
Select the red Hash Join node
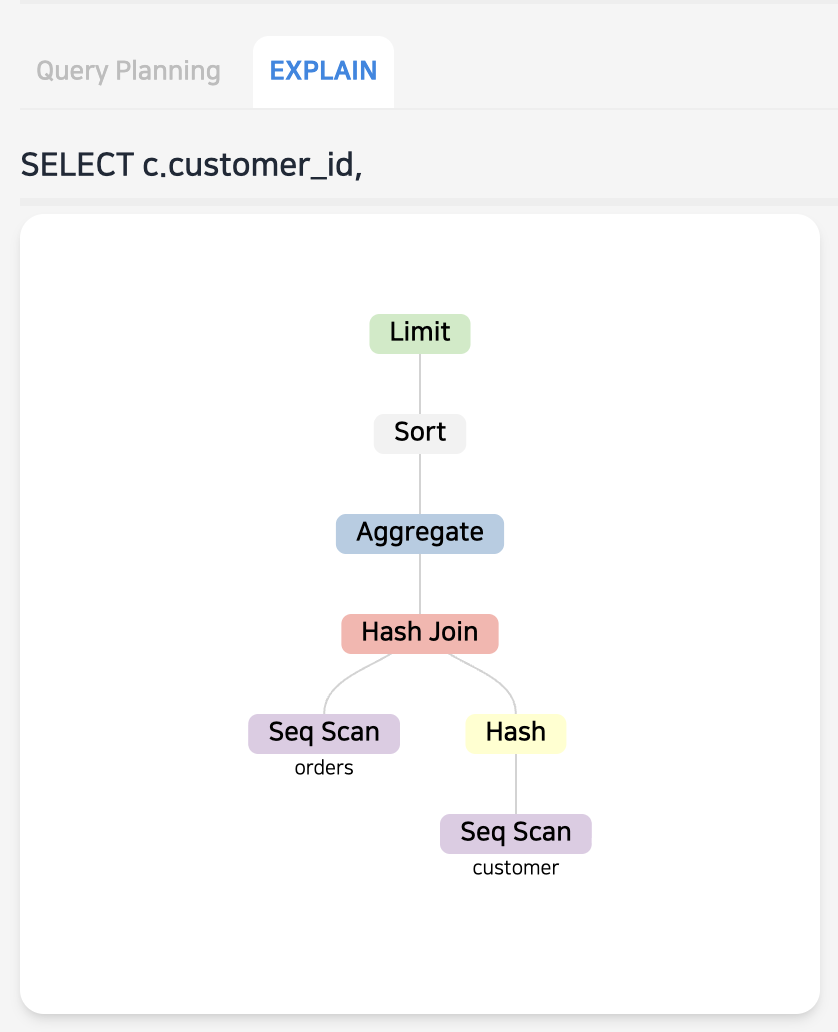click(420, 633)
